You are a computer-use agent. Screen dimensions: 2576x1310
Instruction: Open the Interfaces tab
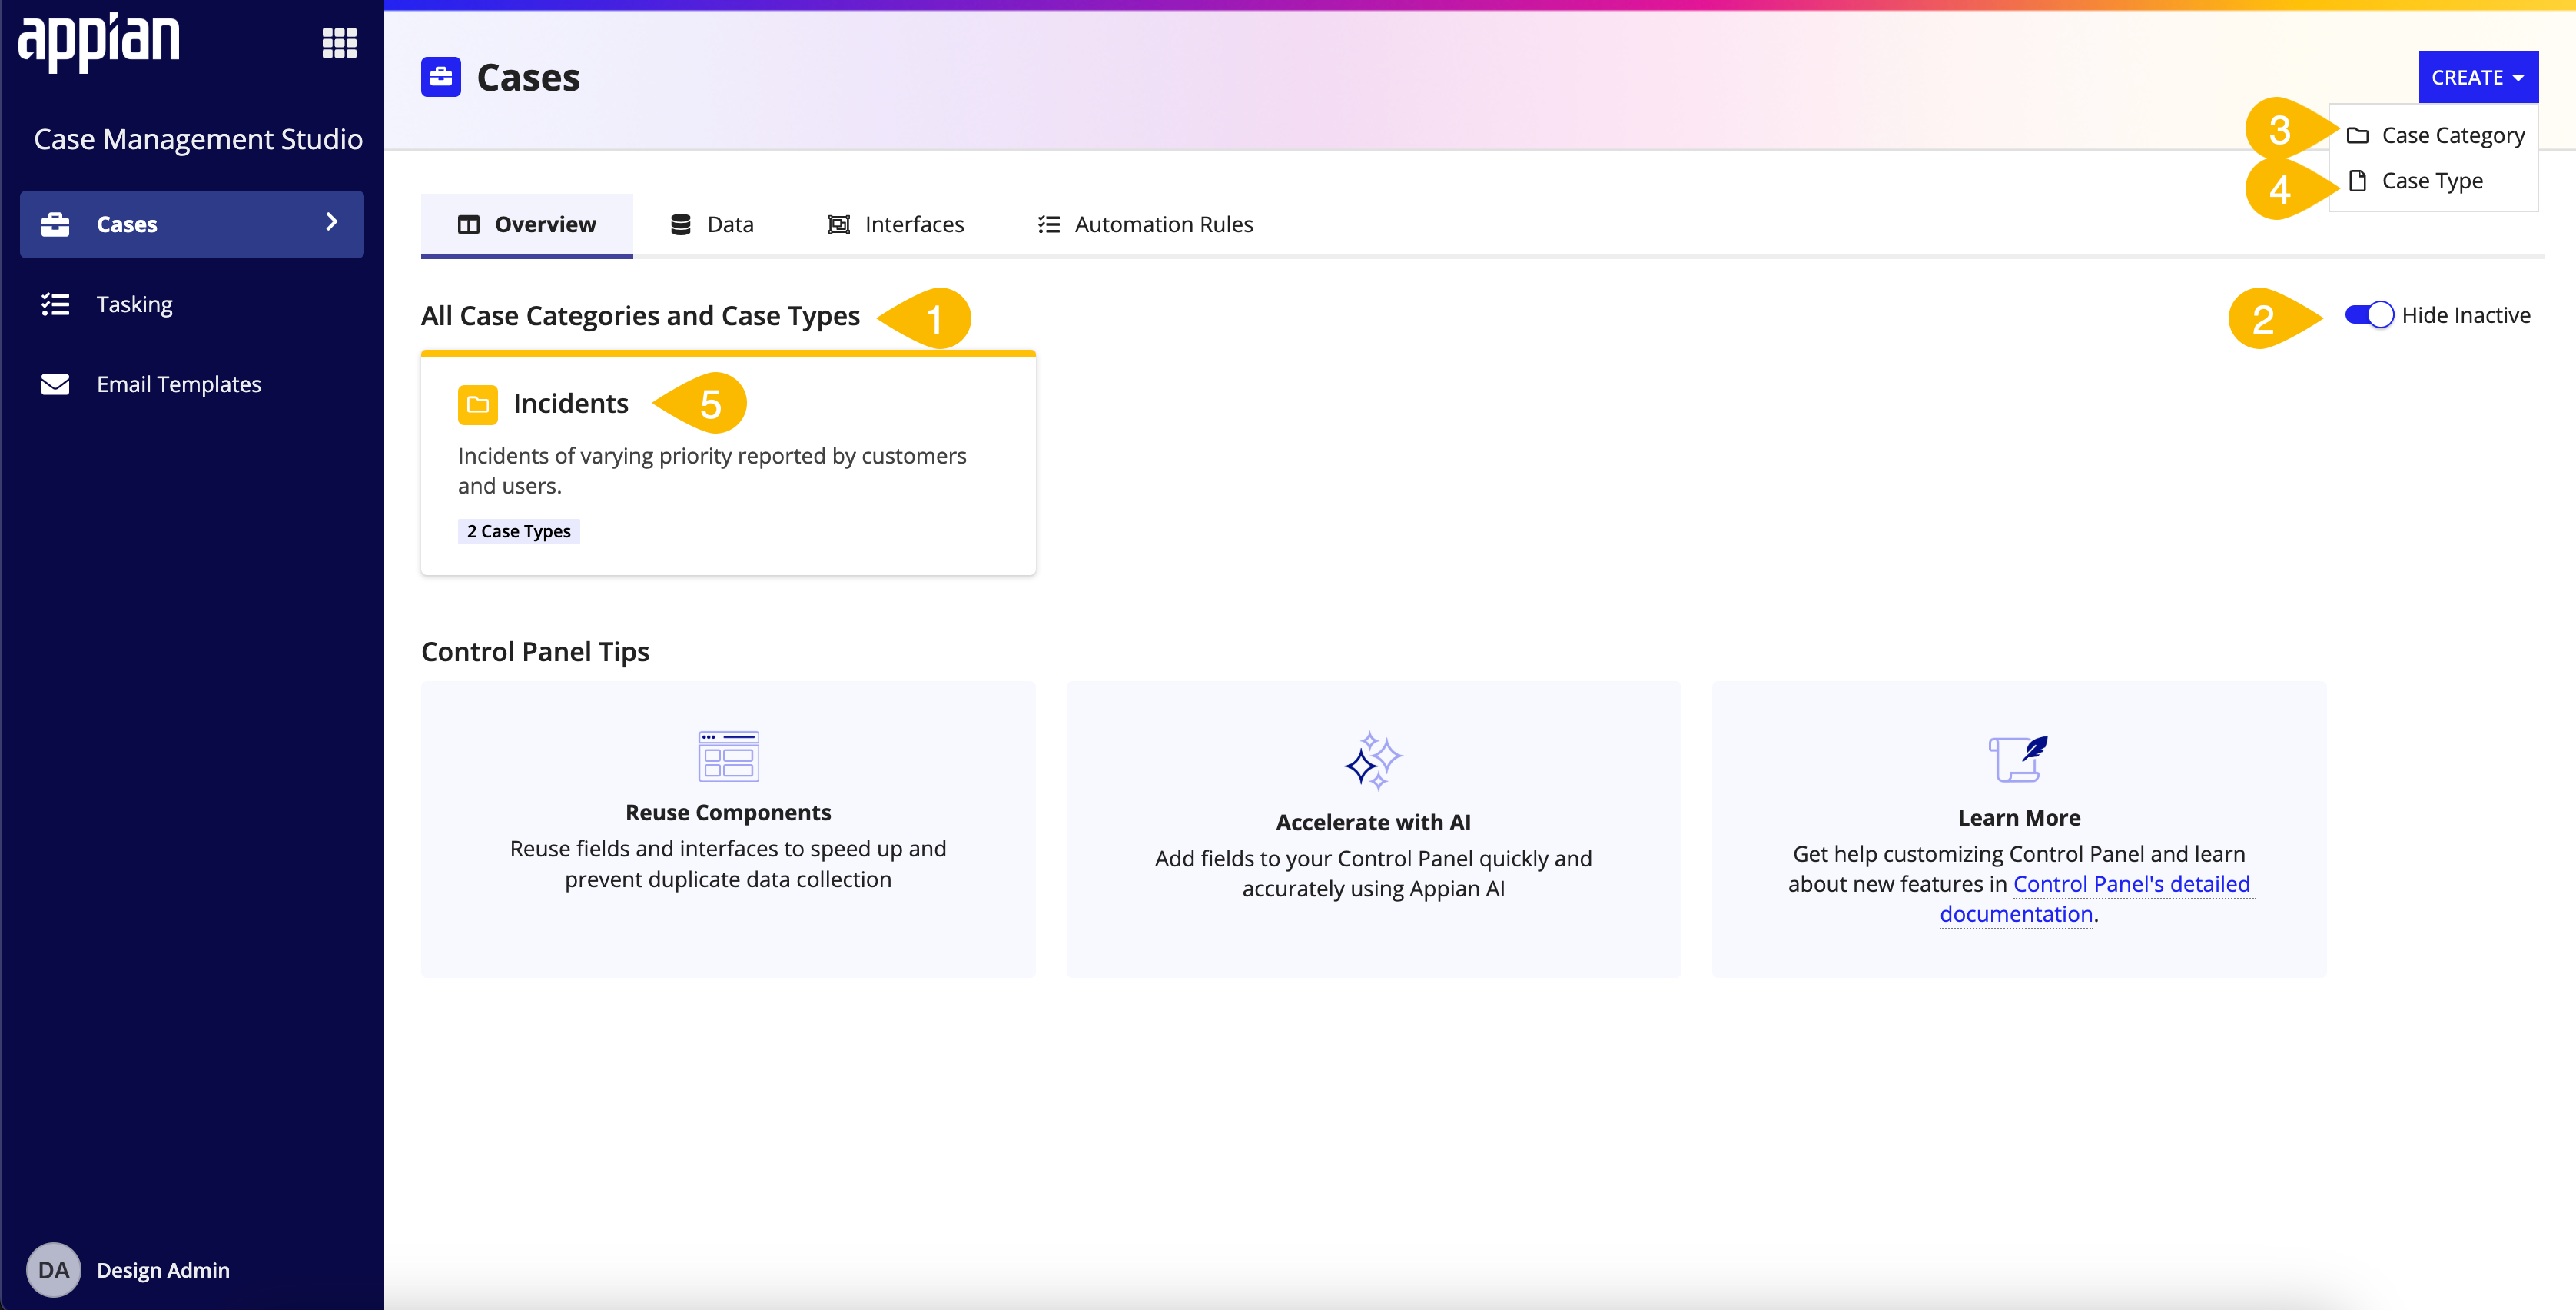896,224
